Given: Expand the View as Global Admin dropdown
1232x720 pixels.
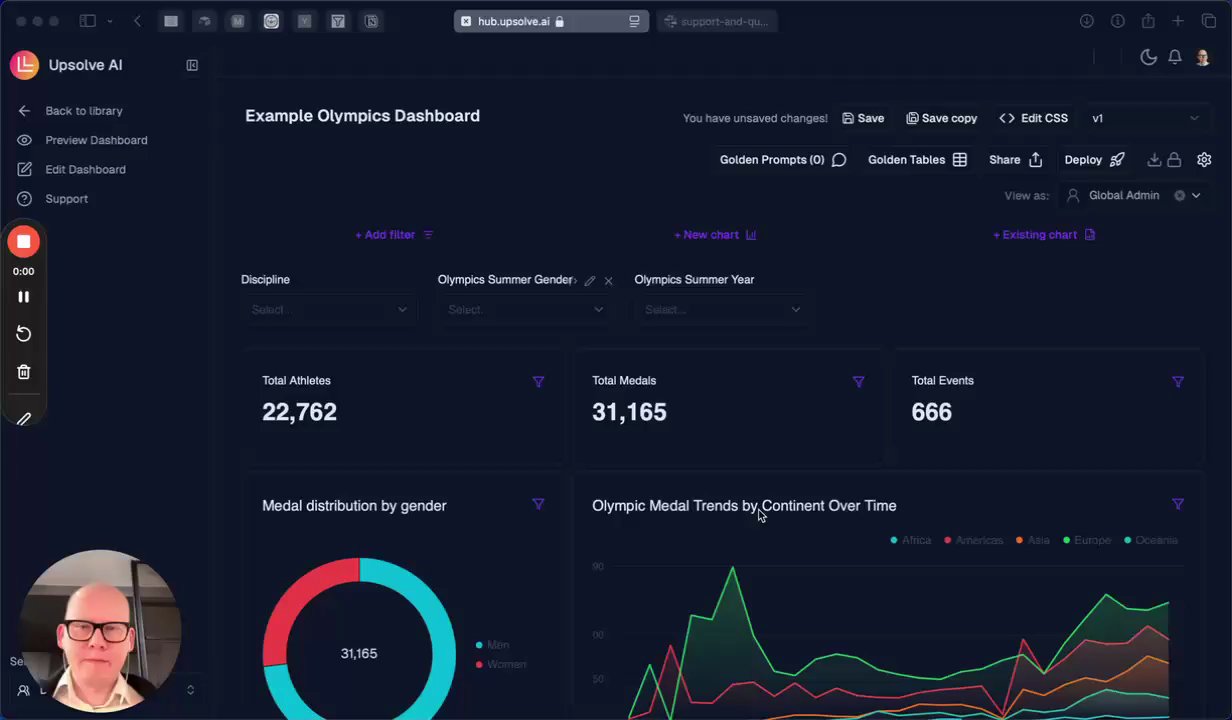Looking at the screenshot, I should click(x=1196, y=196).
